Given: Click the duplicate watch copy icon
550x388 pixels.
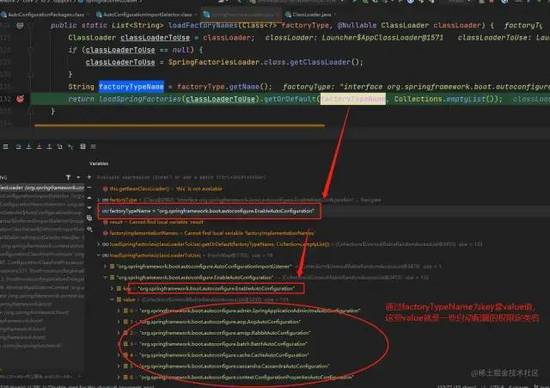Looking at the screenshot, I should pos(89,218).
